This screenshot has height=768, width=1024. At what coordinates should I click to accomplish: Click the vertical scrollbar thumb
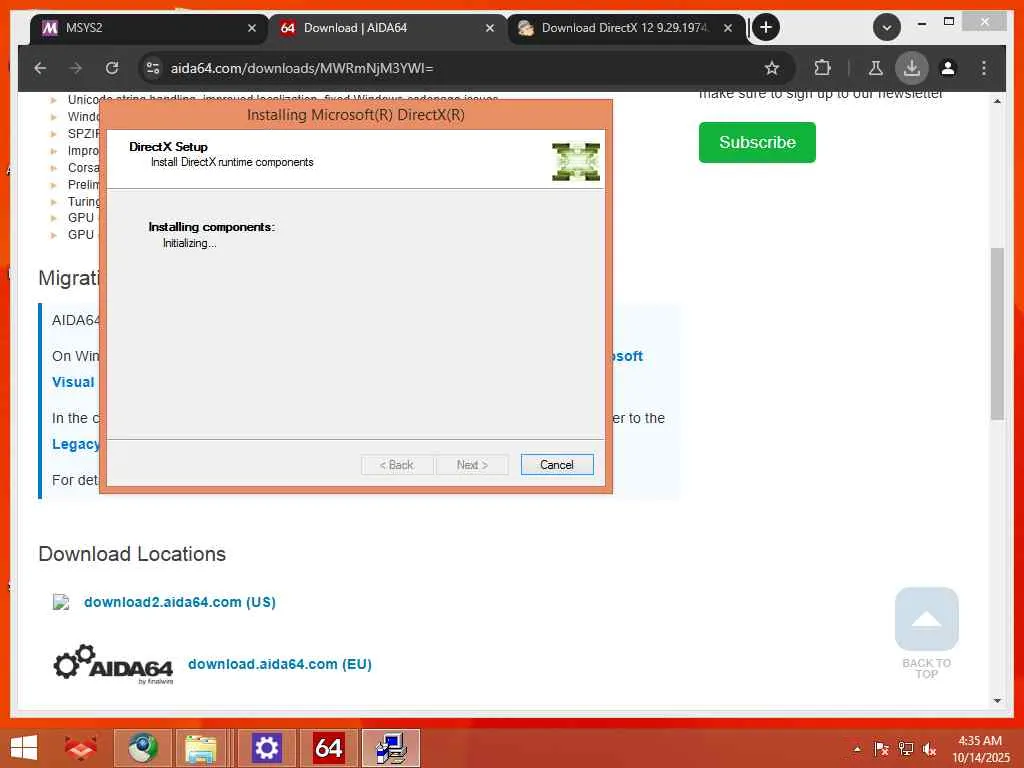pos(997,334)
